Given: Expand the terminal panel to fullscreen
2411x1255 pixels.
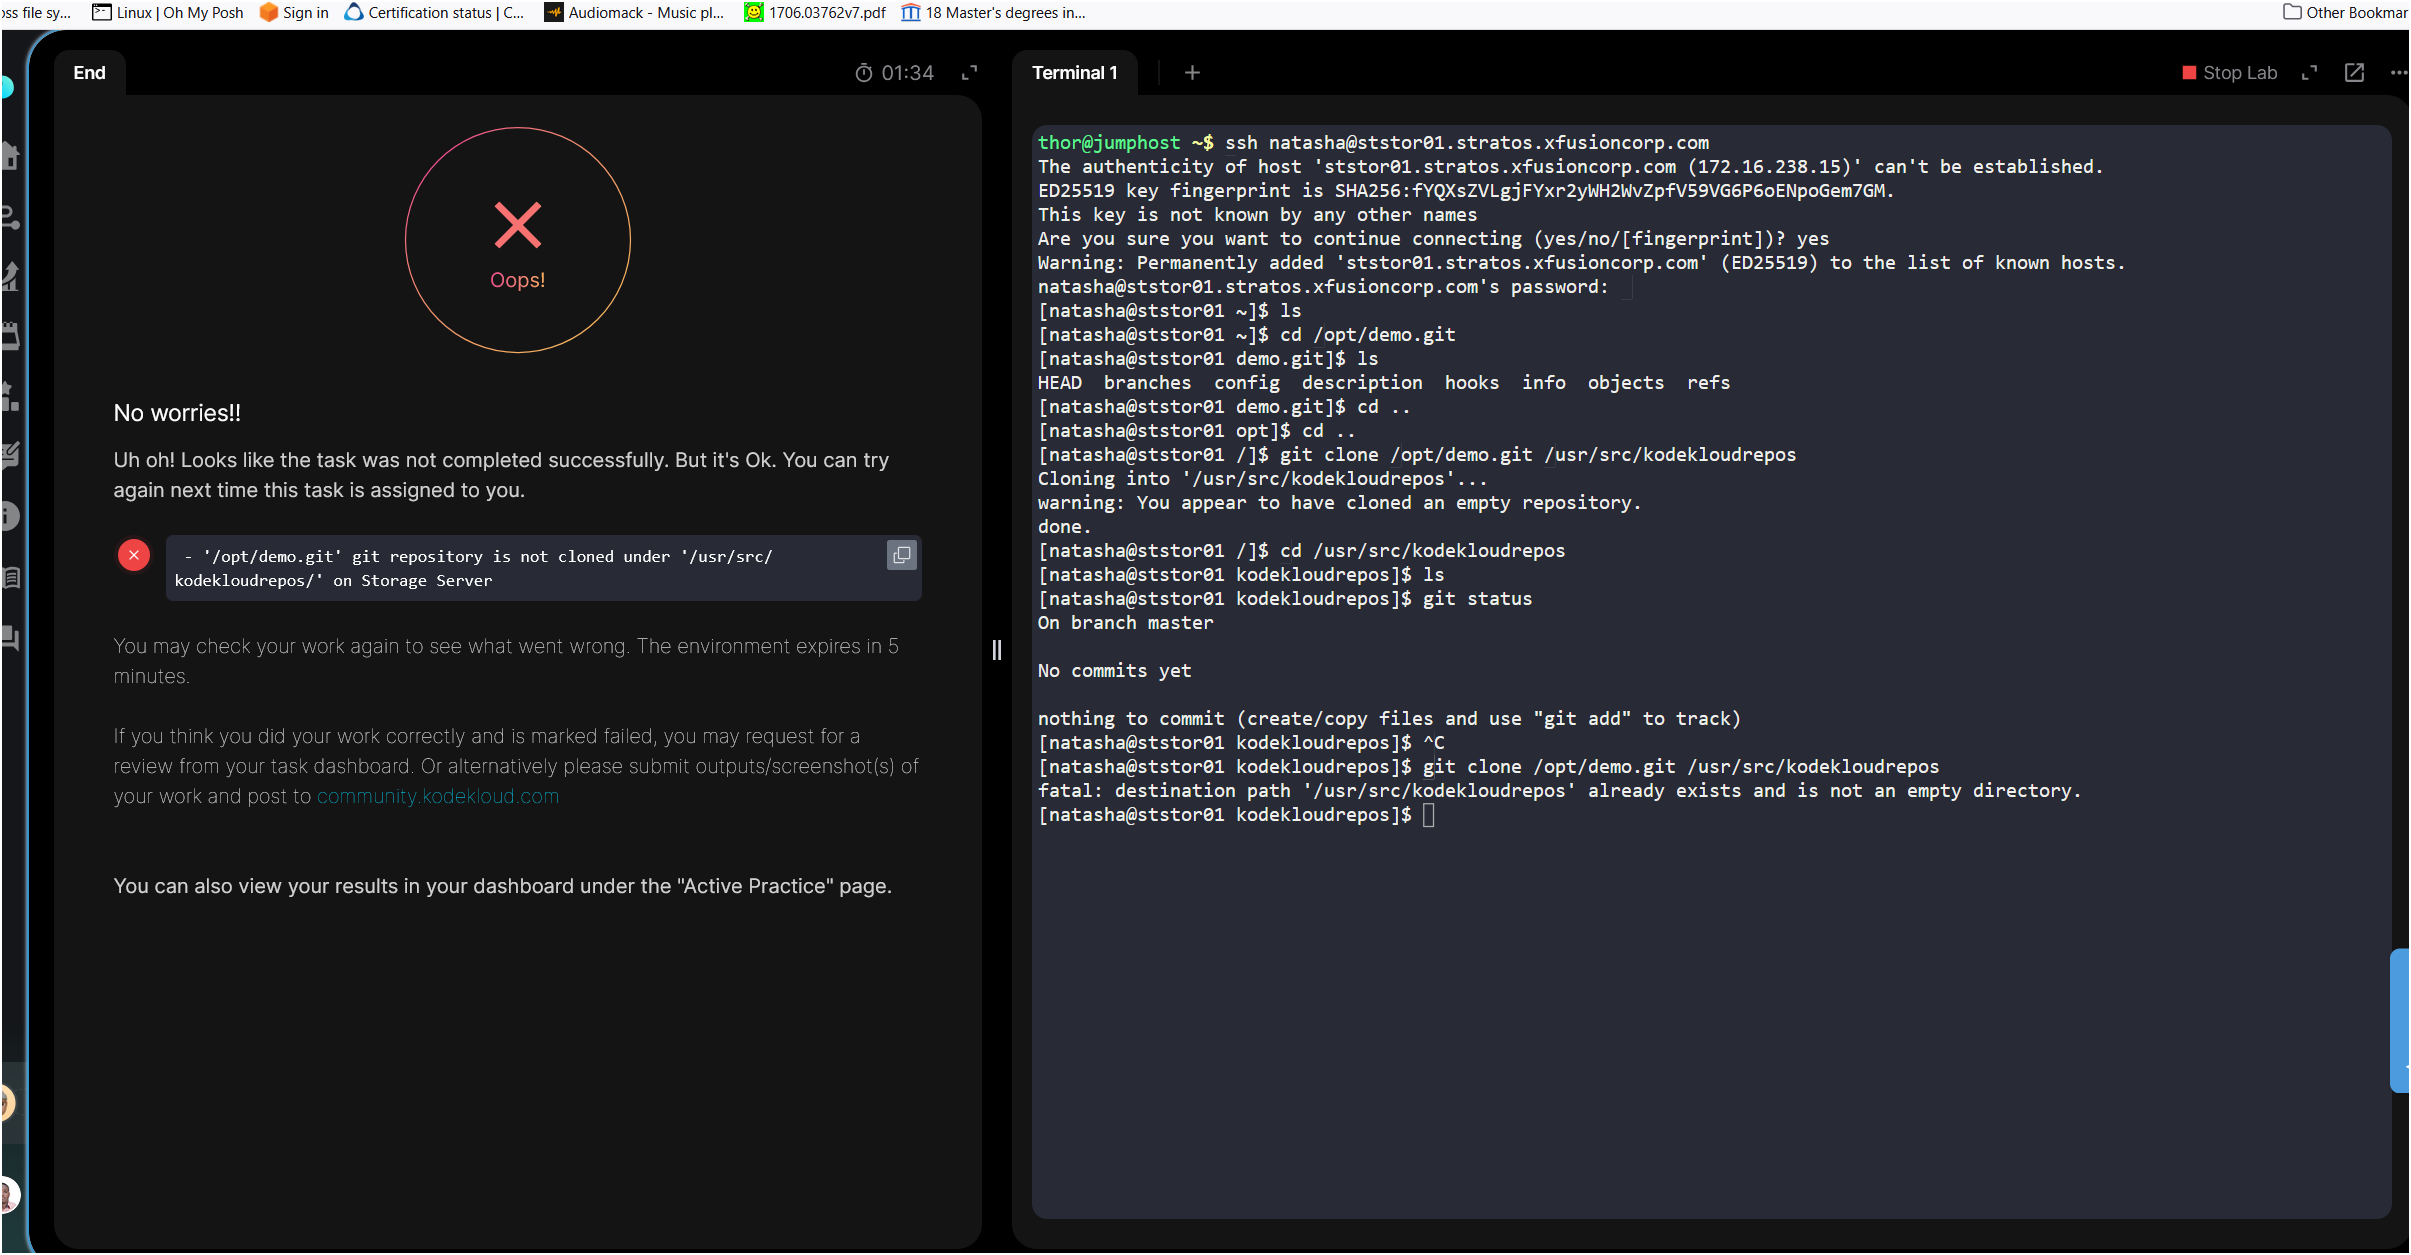Looking at the screenshot, I should point(2309,73).
